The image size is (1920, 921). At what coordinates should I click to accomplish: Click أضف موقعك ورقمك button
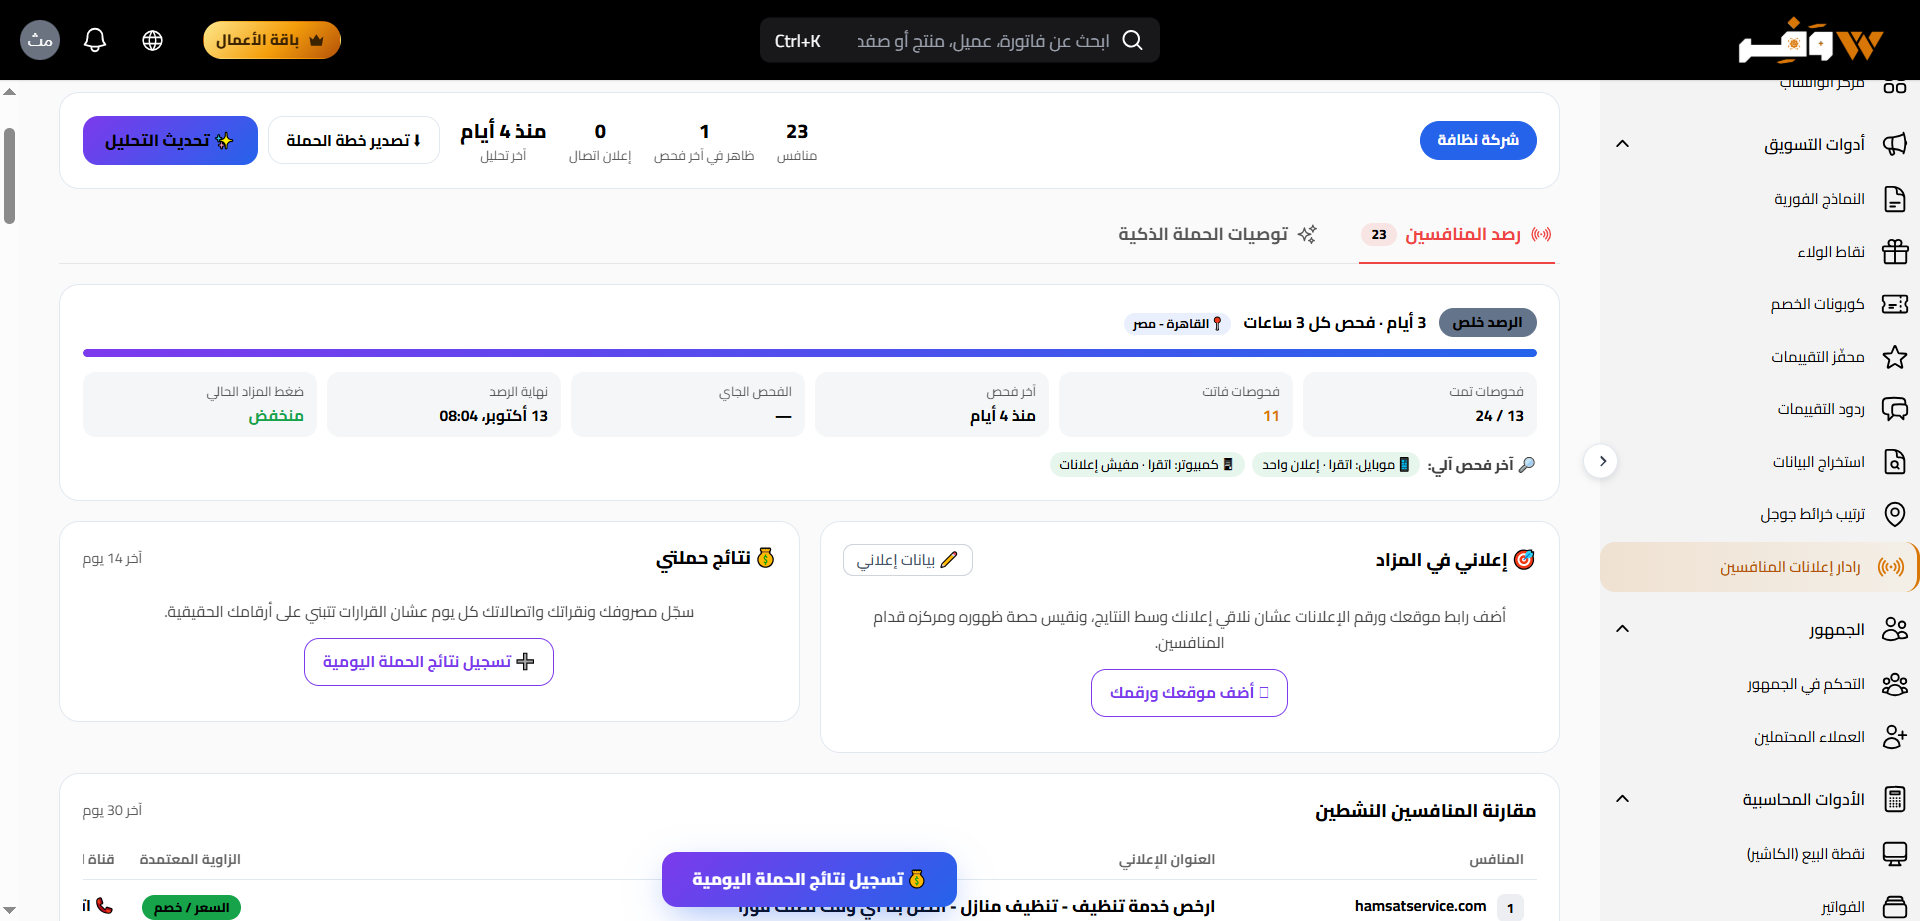click(x=1189, y=693)
